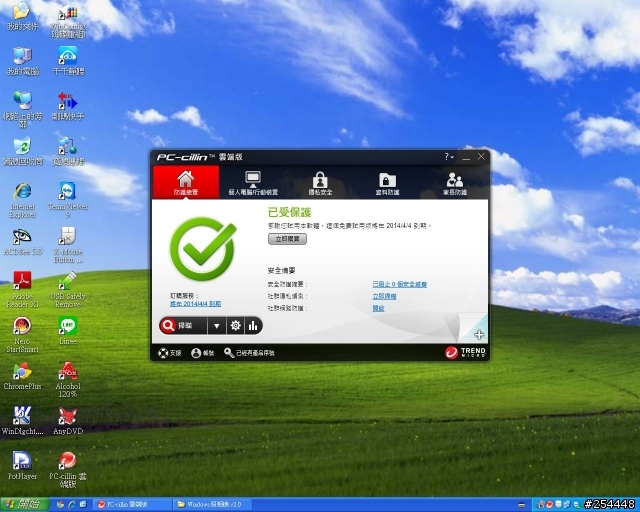The height and width of the screenshot is (512, 640).
Task: Open the blocked 0 security threats link
Action: point(399,284)
